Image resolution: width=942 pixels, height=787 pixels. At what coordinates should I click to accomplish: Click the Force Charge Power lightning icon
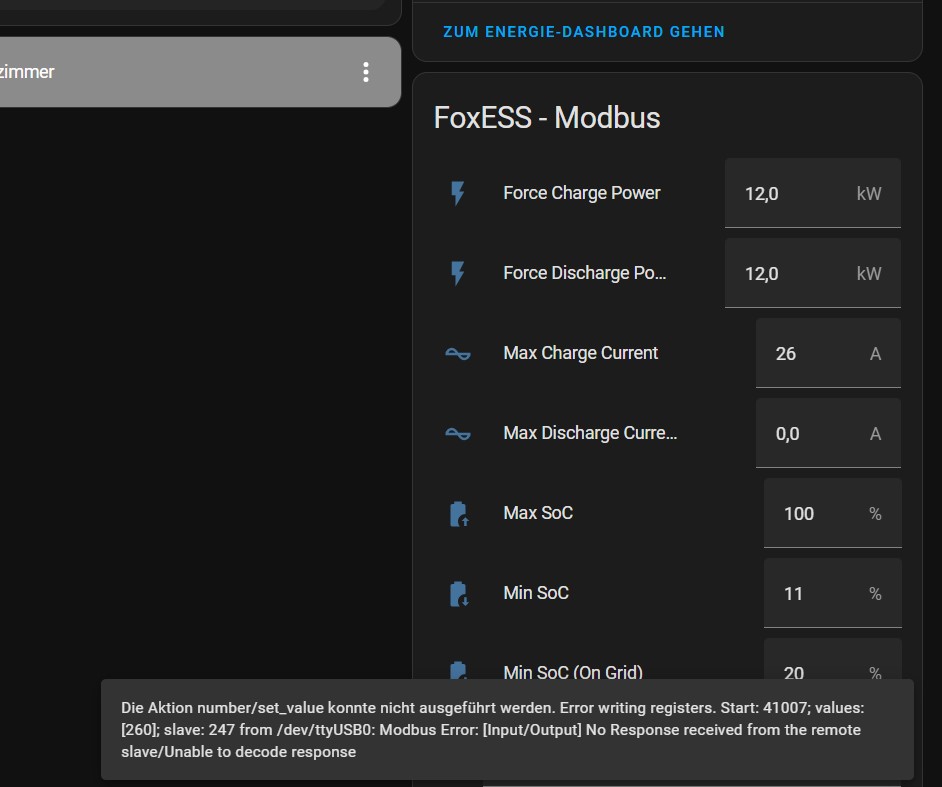[x=458, y=193]
